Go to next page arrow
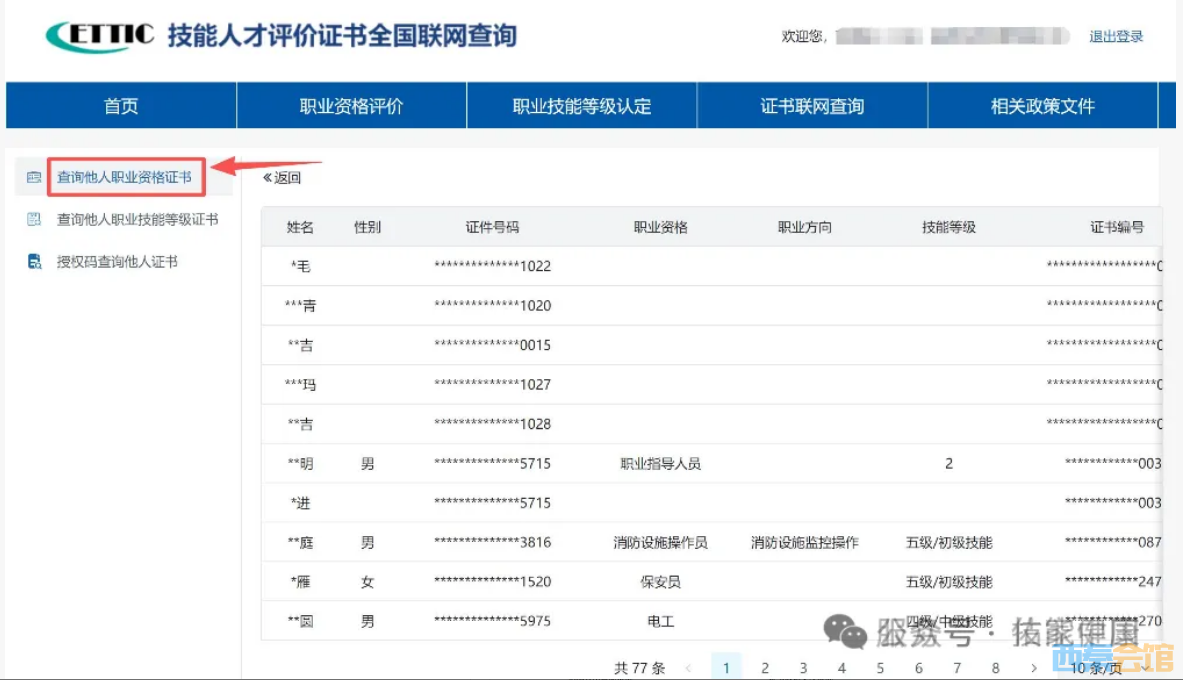1183x680 pixels. tap(1033, 668)
